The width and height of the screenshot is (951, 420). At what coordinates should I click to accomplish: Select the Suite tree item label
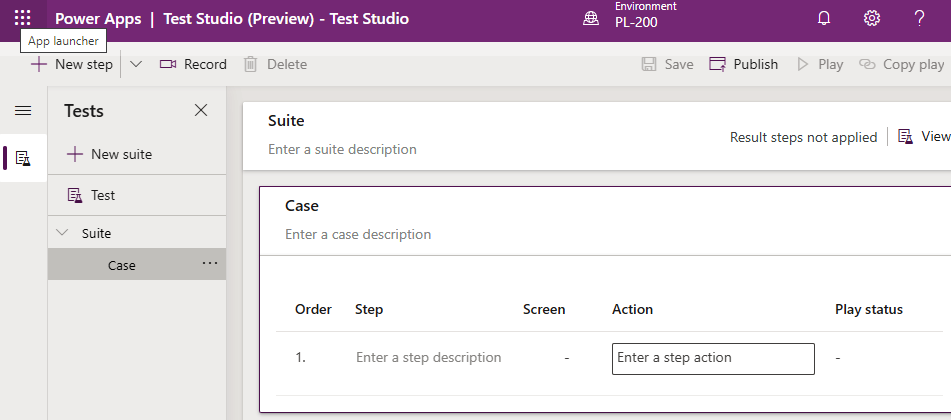pos(96,234)
